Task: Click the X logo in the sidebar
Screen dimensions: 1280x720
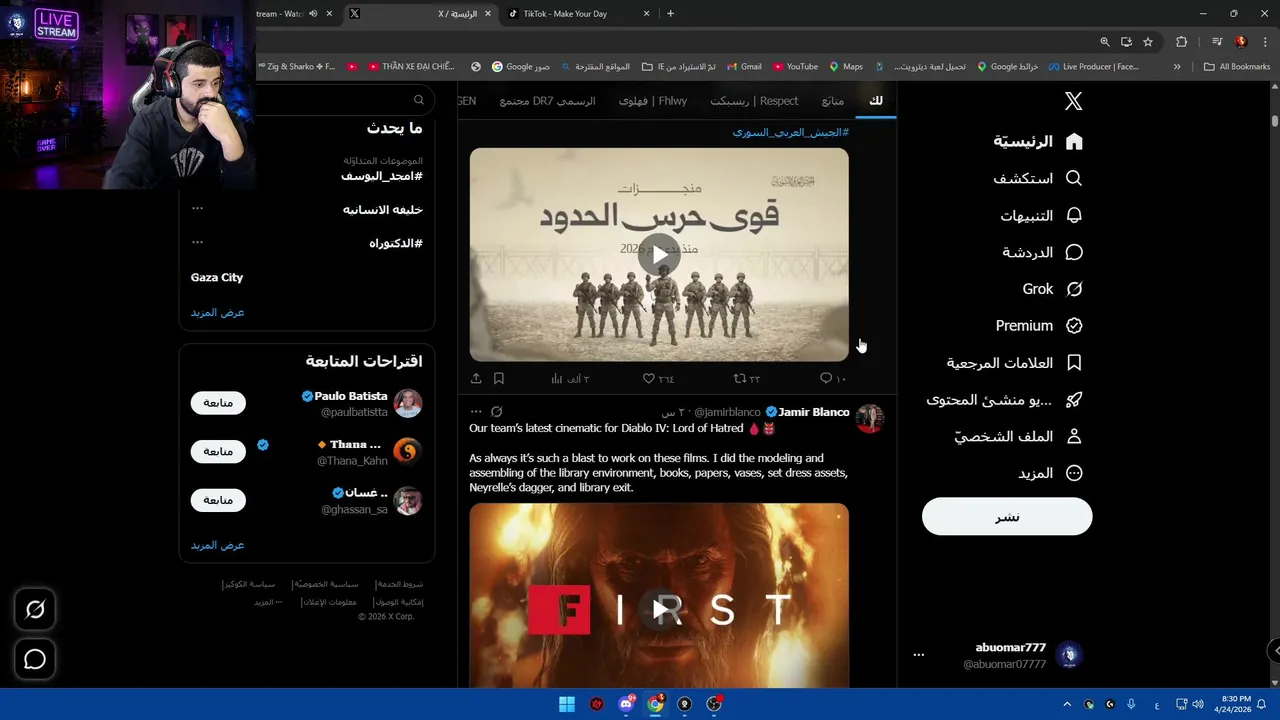Action: [1073, 101]
